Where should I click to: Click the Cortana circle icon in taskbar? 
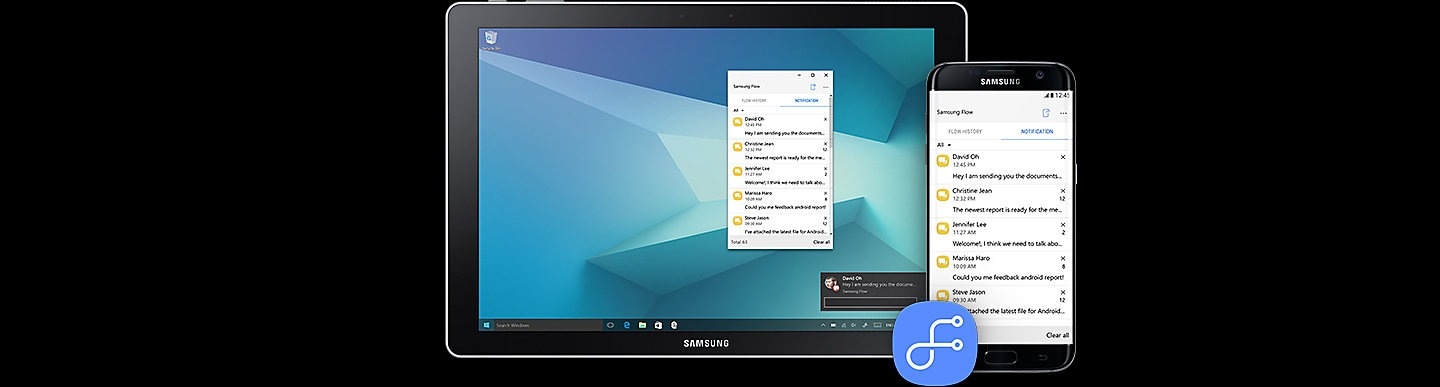click(x=610, y=325)
